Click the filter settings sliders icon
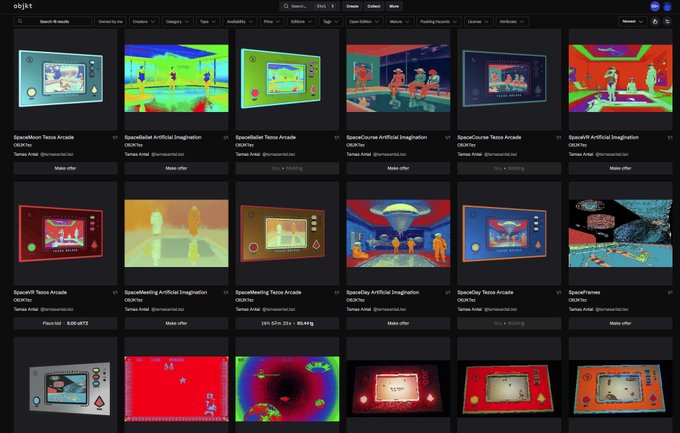Screen dimensions: 680x433 pyautogui.click(x=667, y=21)
